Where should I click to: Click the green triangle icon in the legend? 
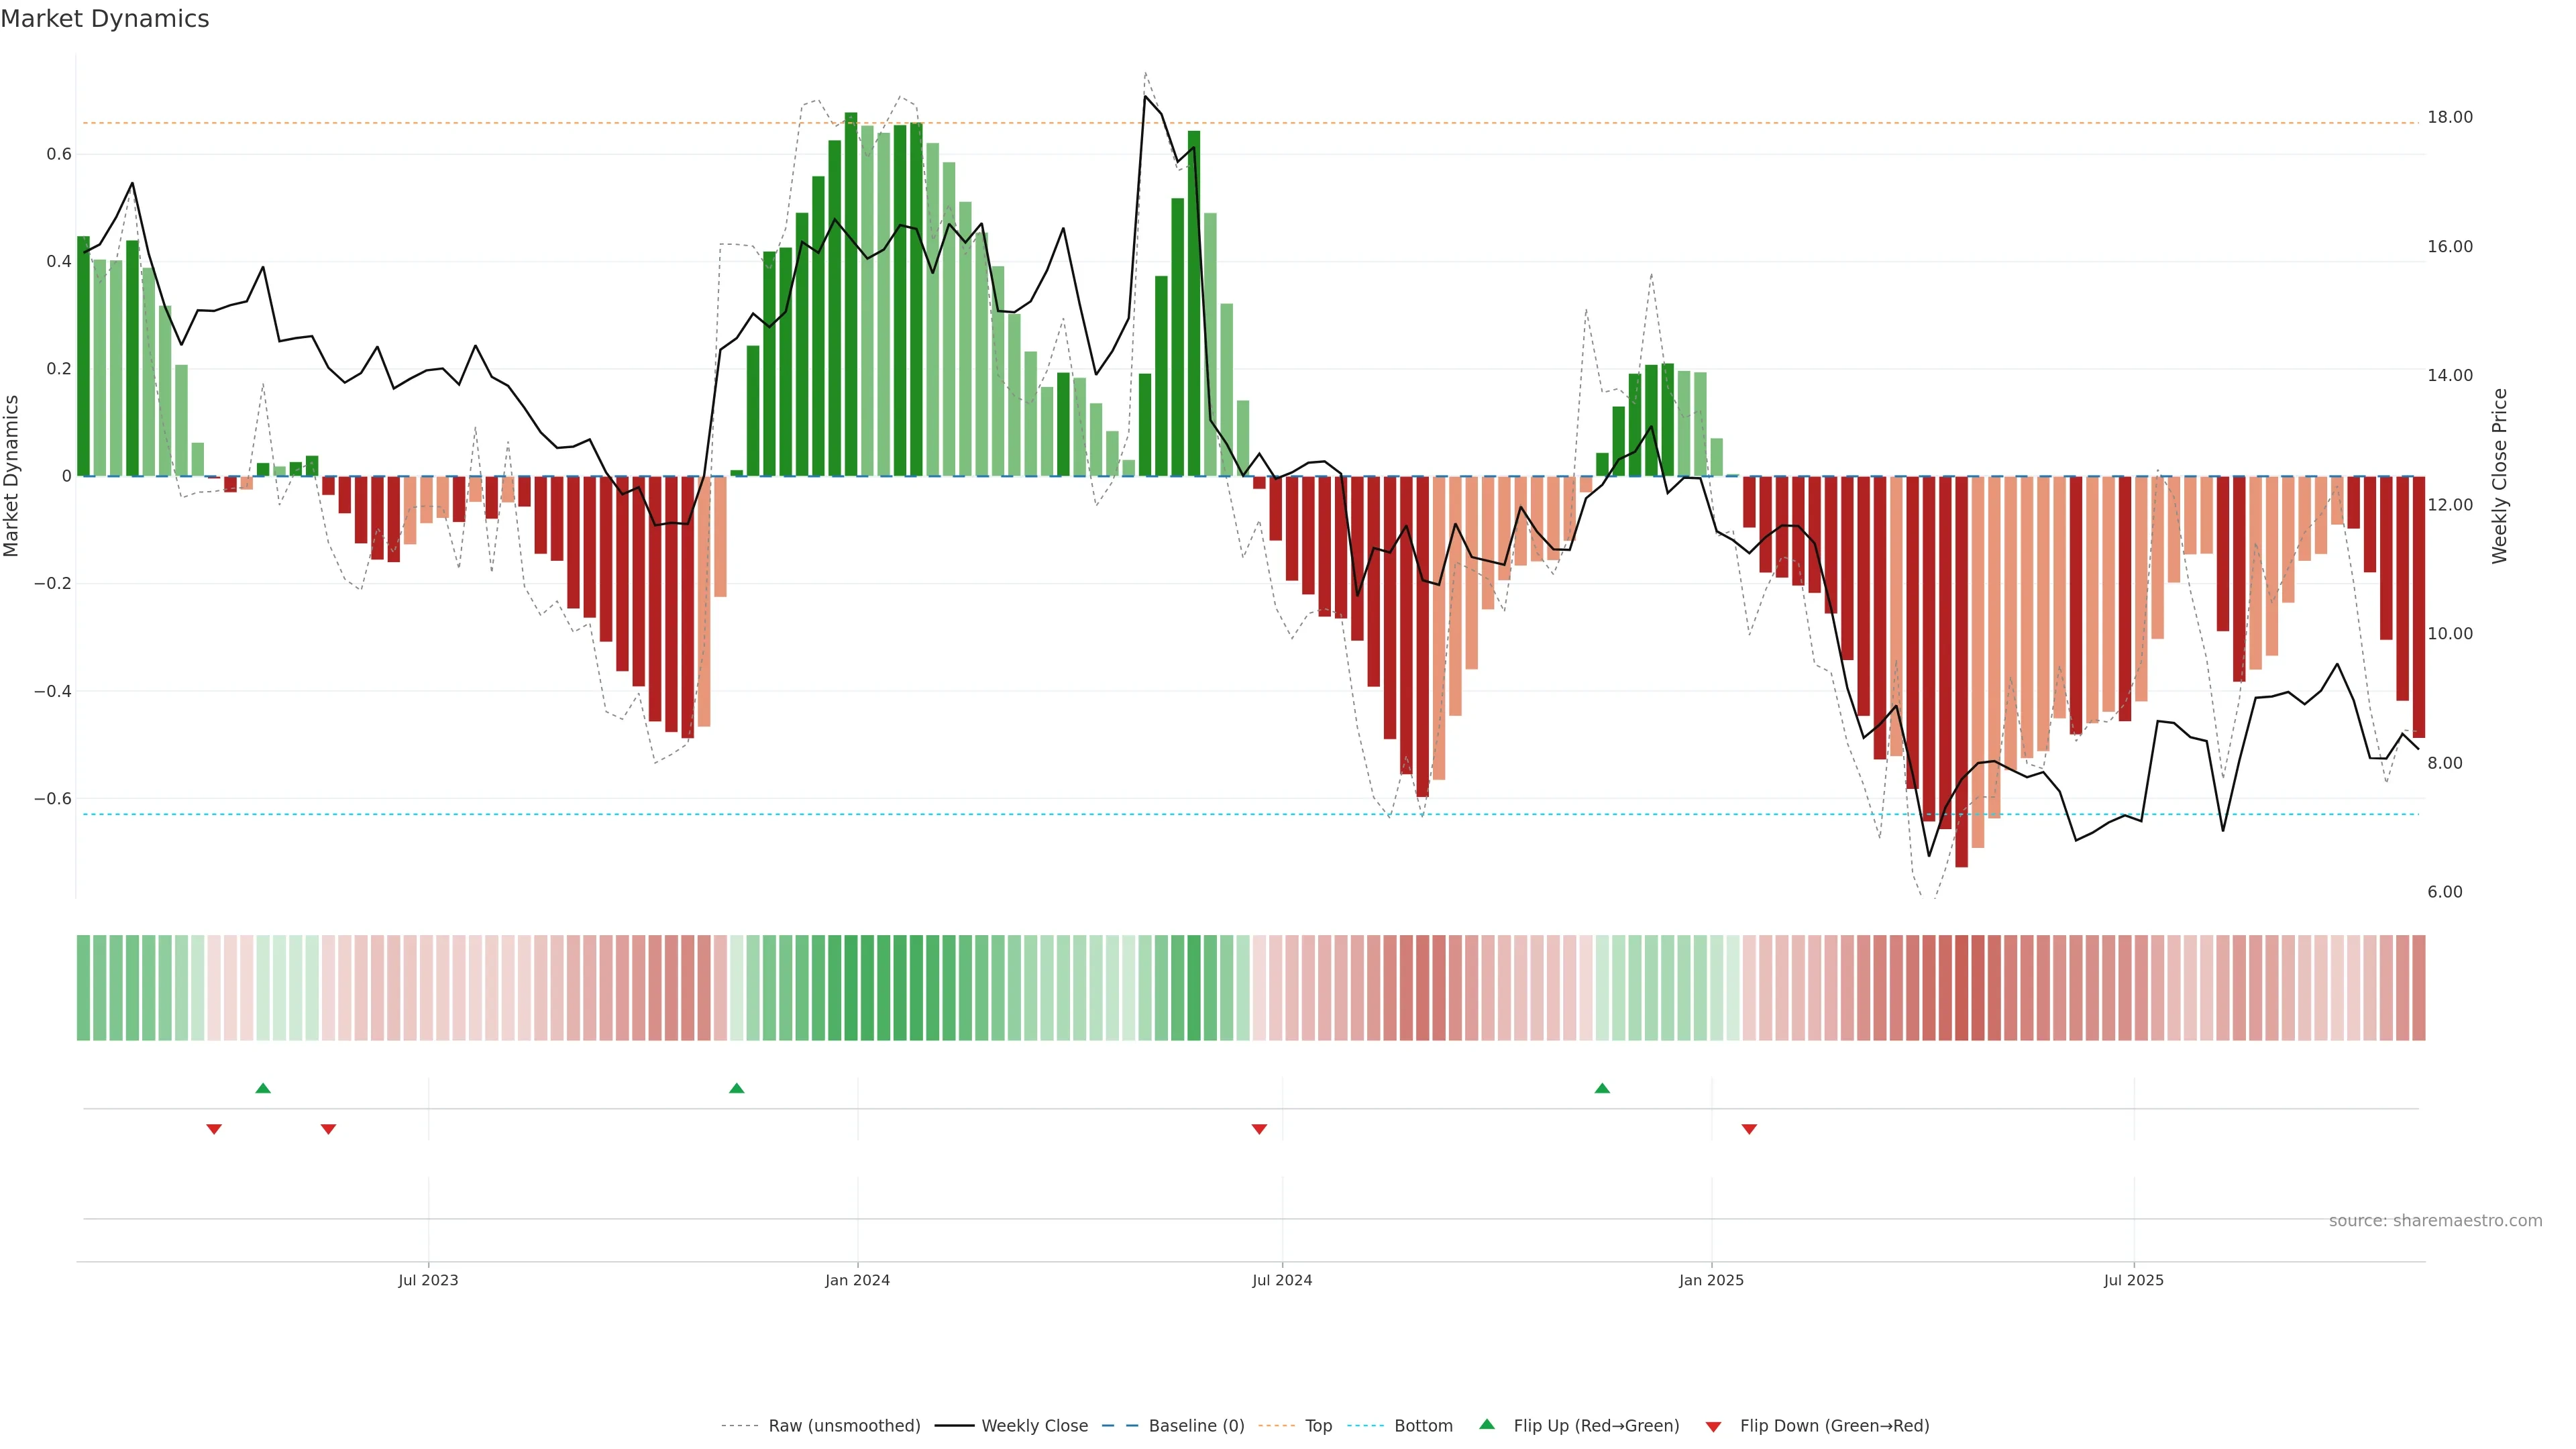point(1487,1424)
